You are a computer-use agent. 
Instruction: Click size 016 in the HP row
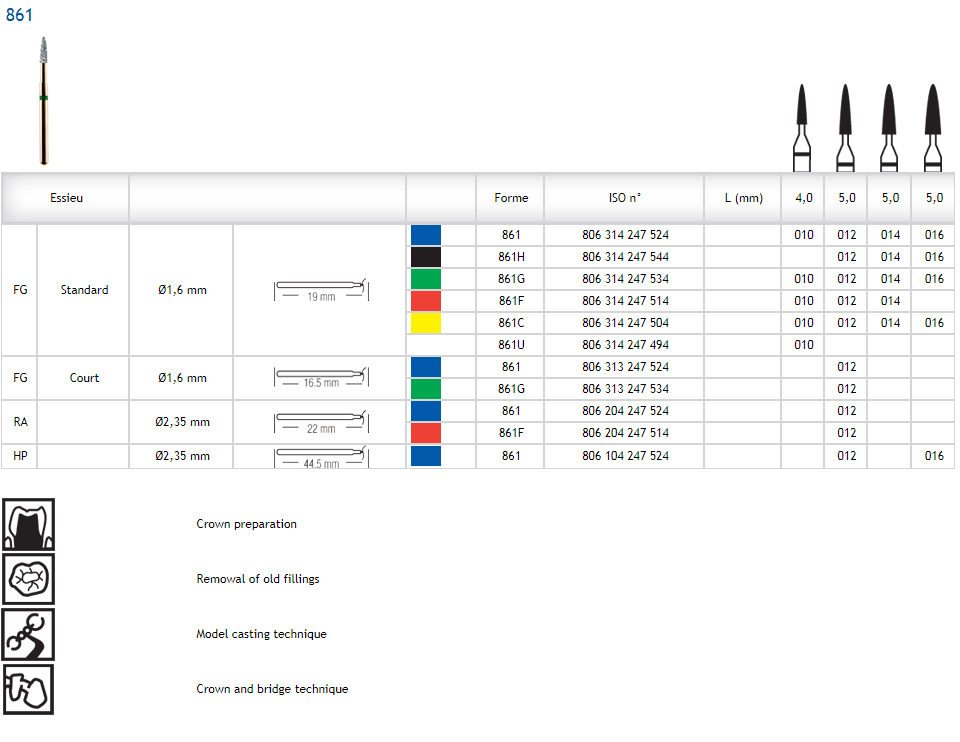933,456
